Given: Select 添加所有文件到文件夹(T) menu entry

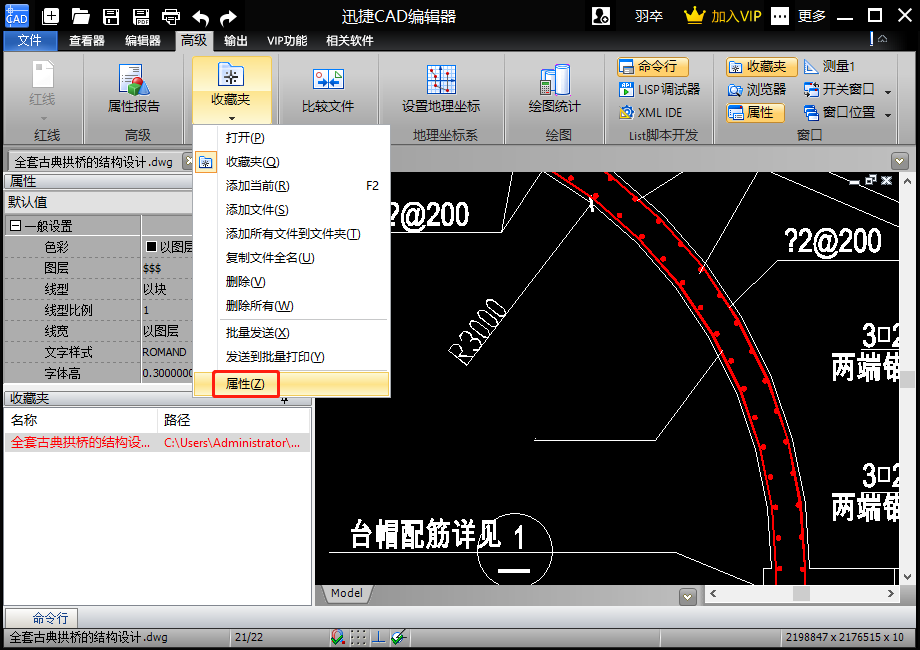Looking at the screenshot, I should (x=292, y=233).
